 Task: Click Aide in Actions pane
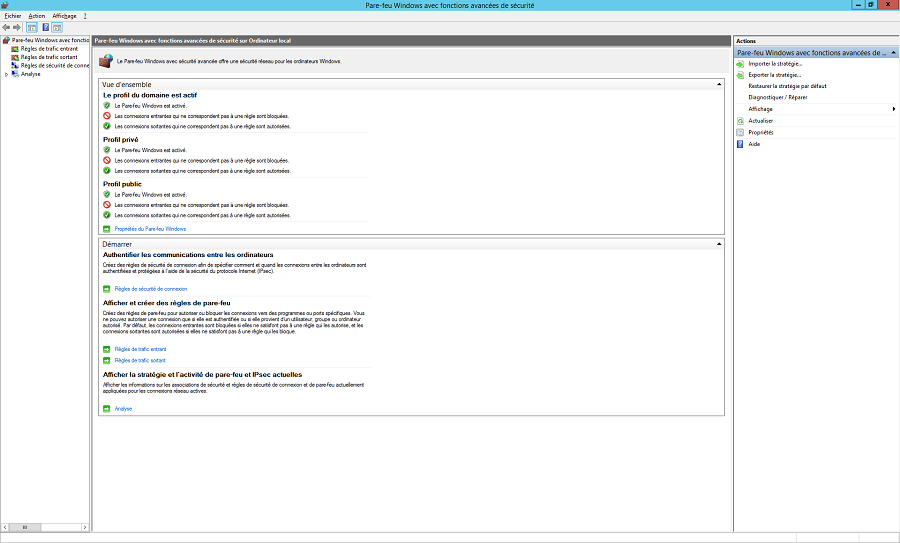point(754,144)
